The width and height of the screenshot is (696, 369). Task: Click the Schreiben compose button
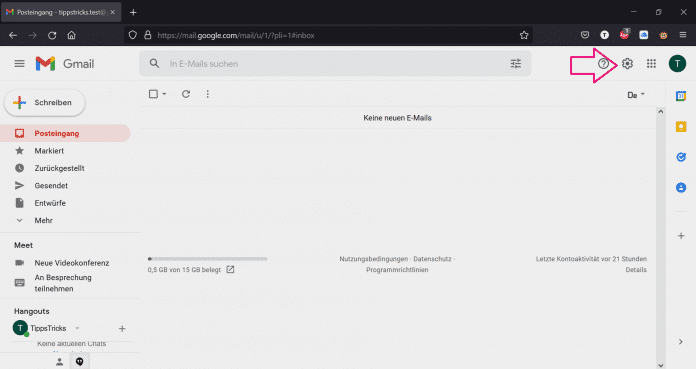click(x=44, y=103)
